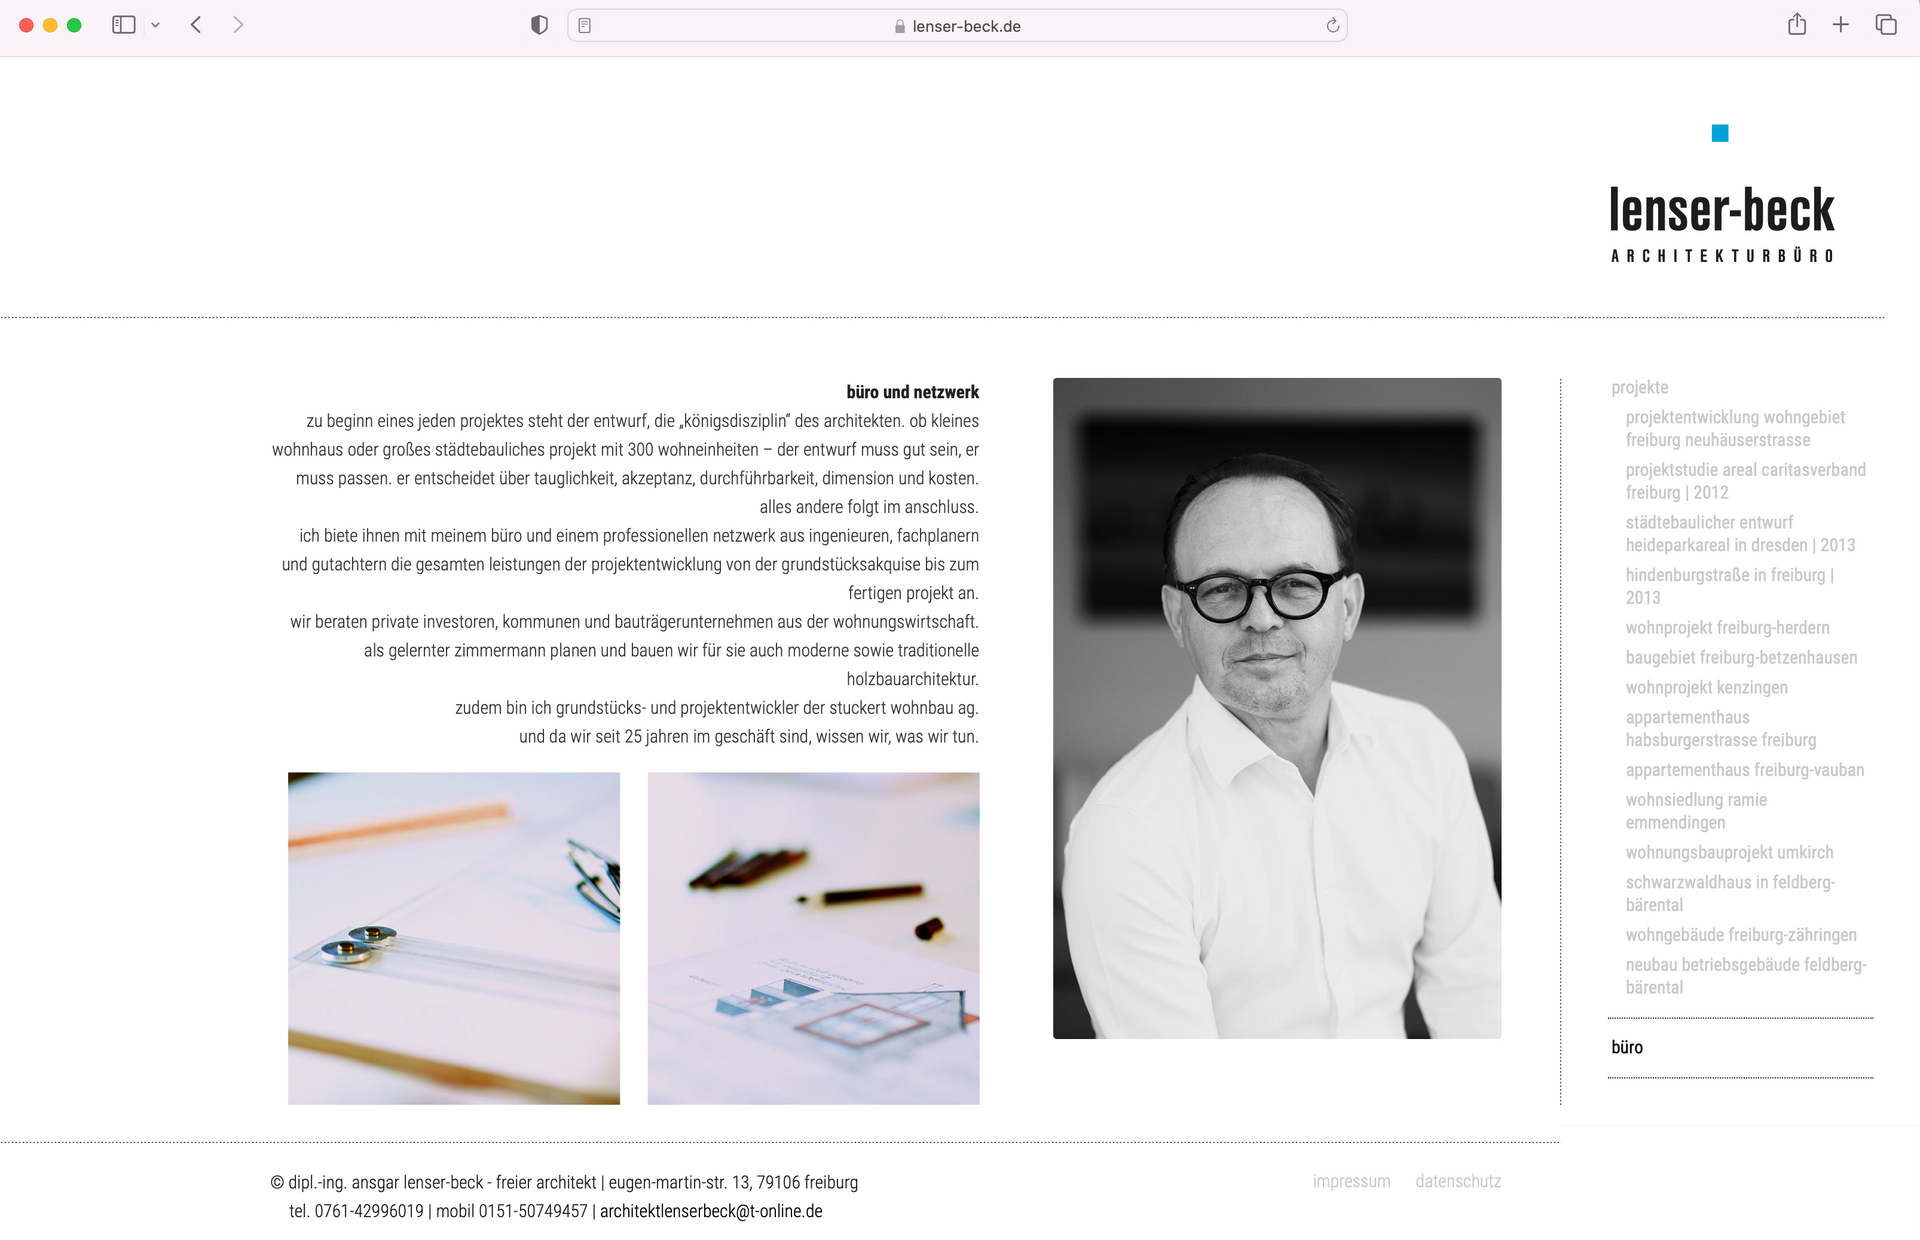Click the blue square above logo
Image resolution: width=1920 pixels, height=1240 pixels.
click(x=1720, y=133)
